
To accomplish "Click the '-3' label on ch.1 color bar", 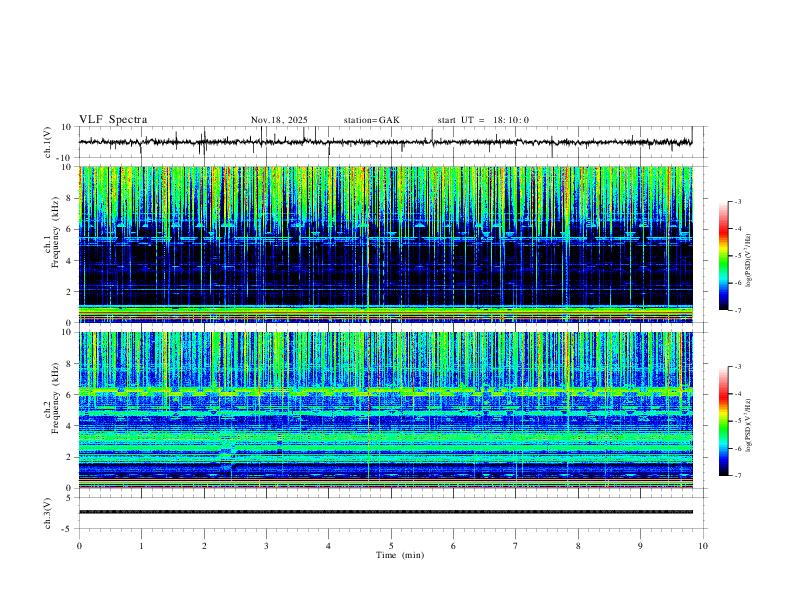I will coord(737,201).
